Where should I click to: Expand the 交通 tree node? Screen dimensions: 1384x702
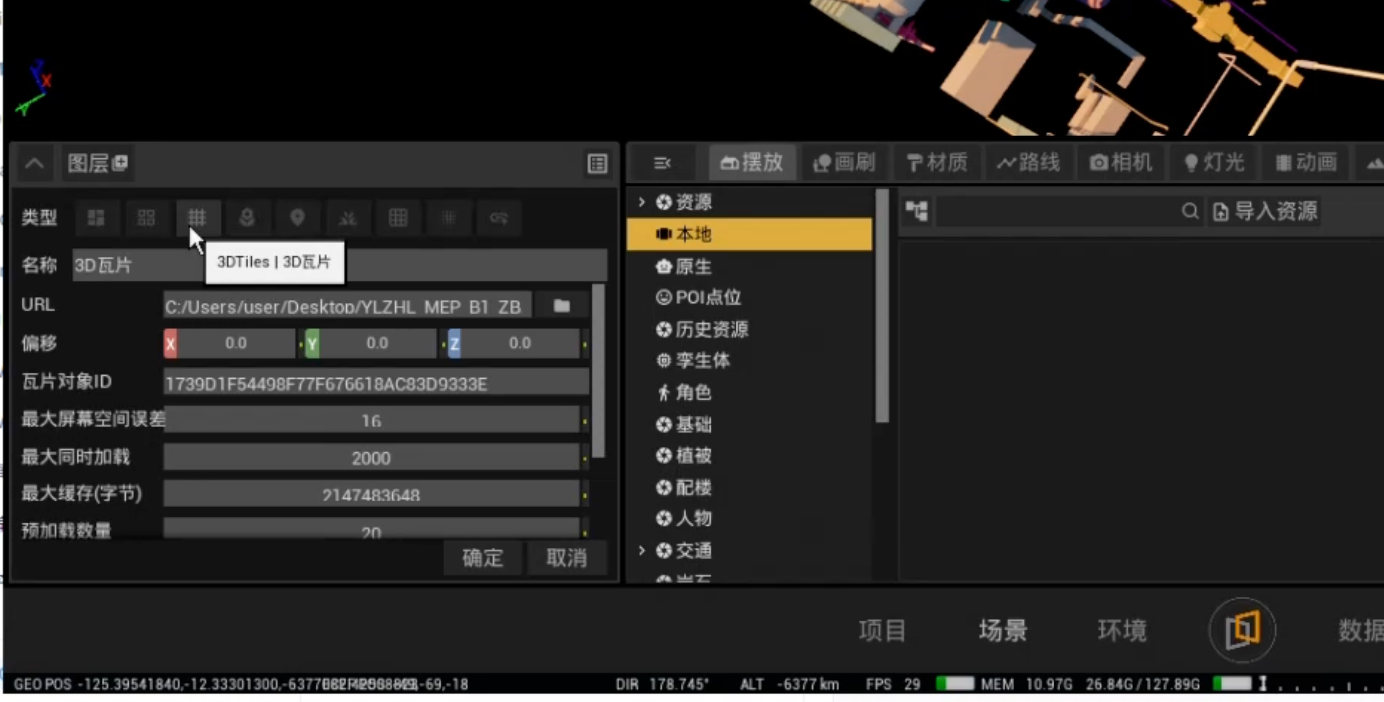tap(642, 550)
